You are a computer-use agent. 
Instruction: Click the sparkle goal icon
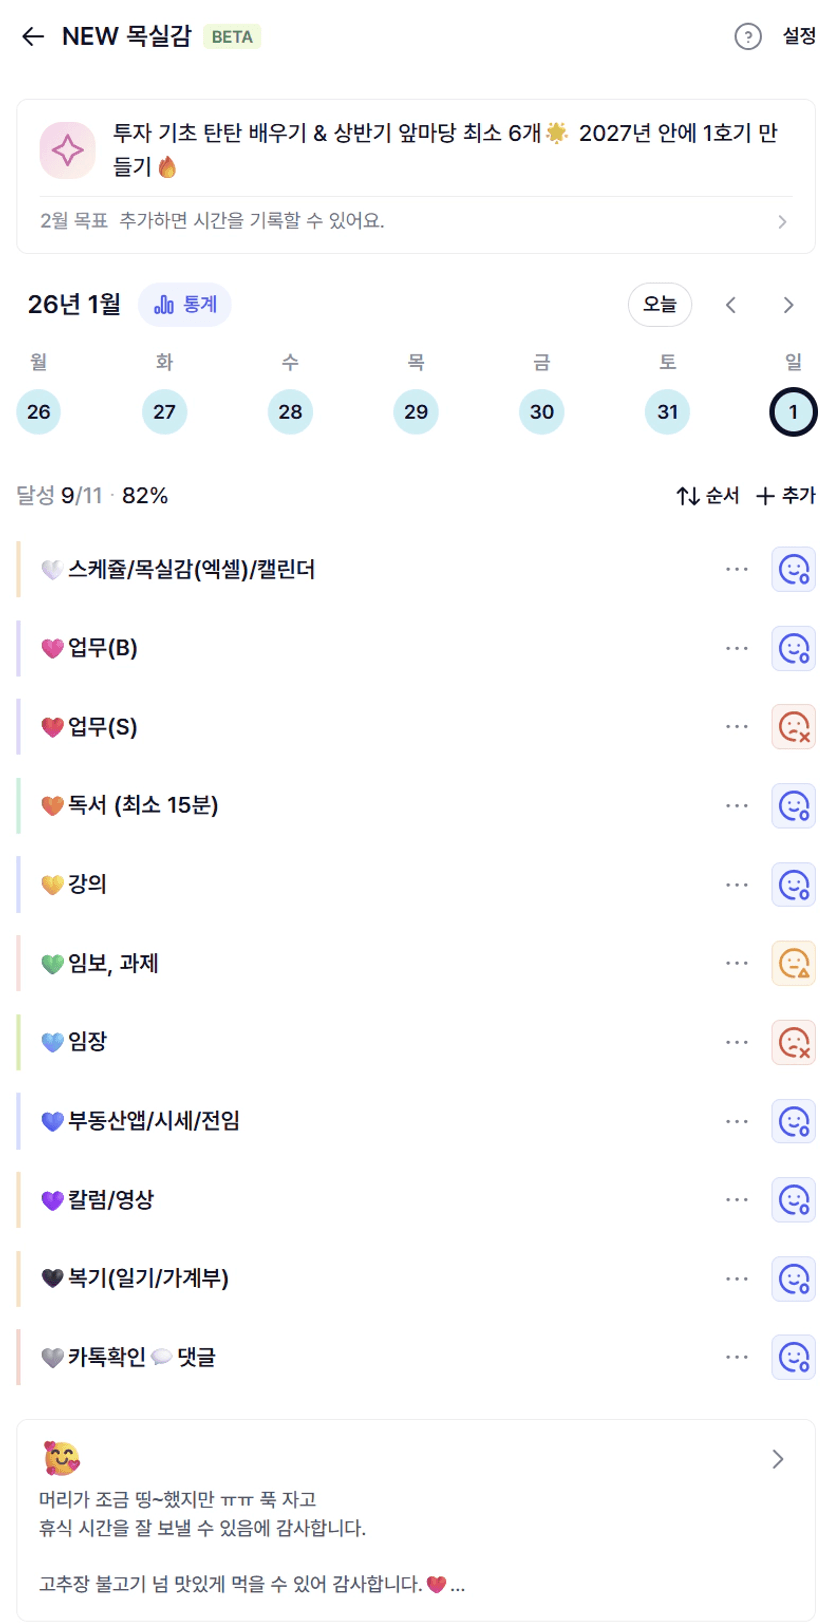click(67, 150)
